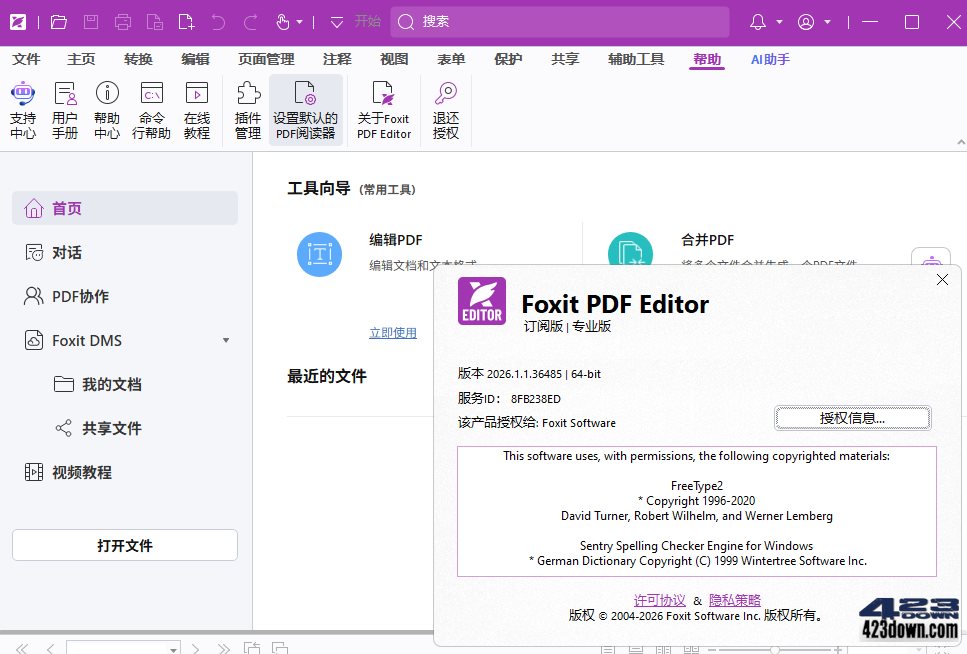
Task: Go to Home (首页) in sidebar
Action: pyautogui.click(x=125, y=208)
